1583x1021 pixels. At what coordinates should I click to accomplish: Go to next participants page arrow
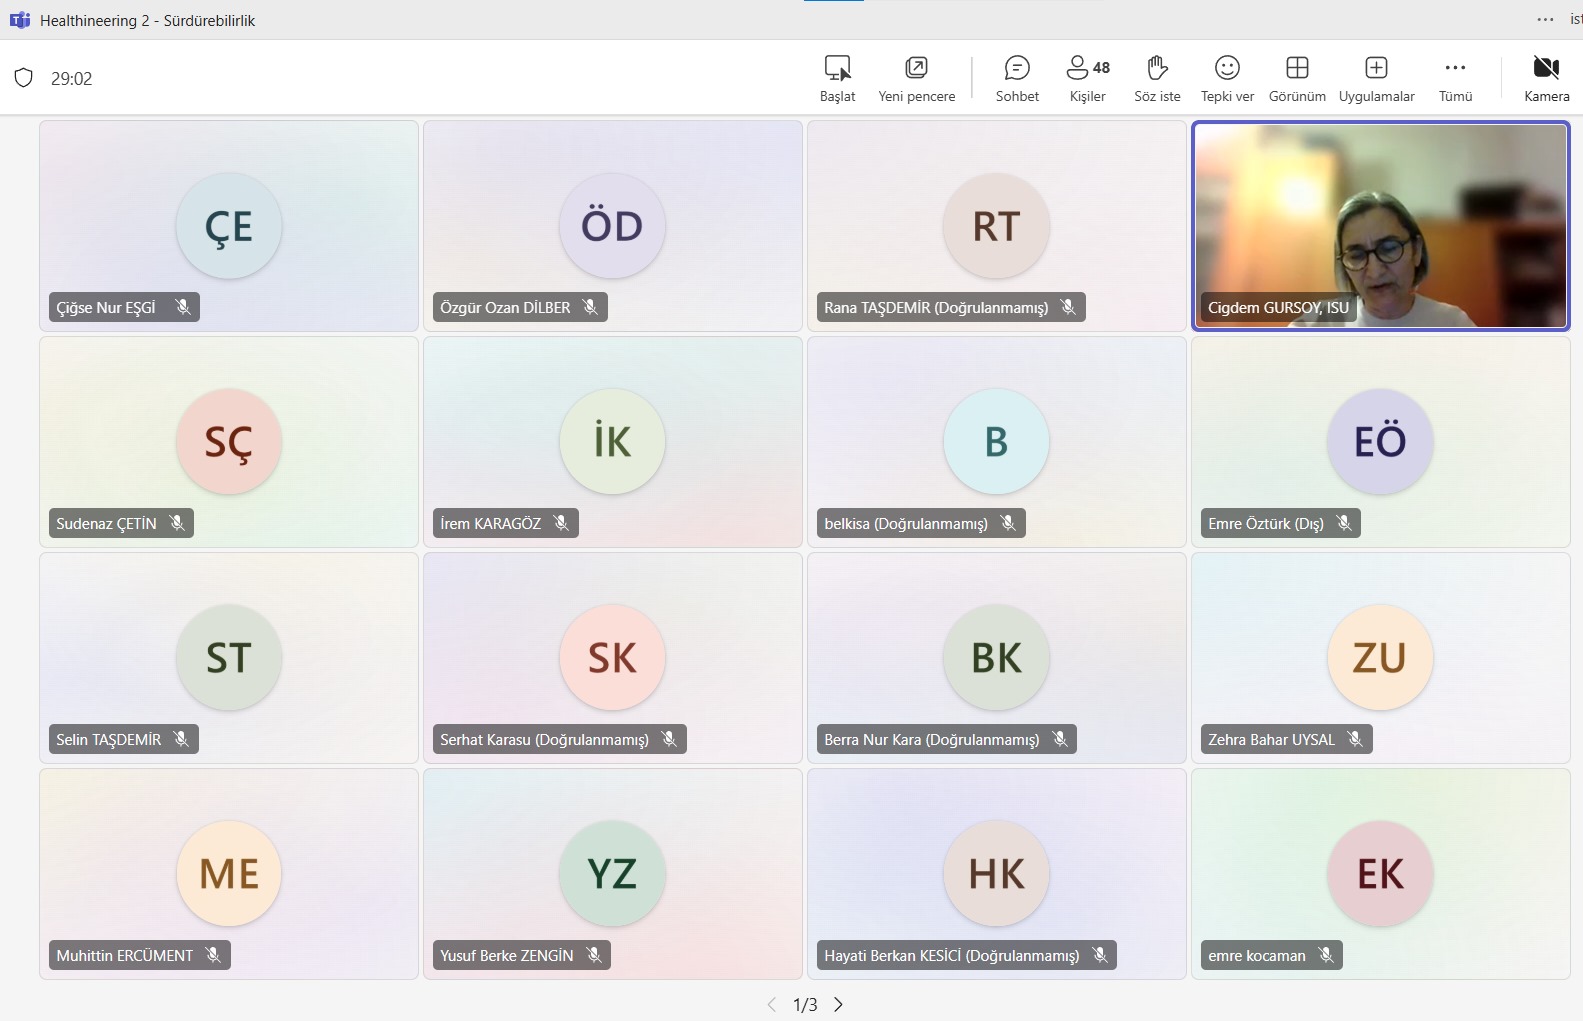pyautogui.click(x=839, y=1004)
